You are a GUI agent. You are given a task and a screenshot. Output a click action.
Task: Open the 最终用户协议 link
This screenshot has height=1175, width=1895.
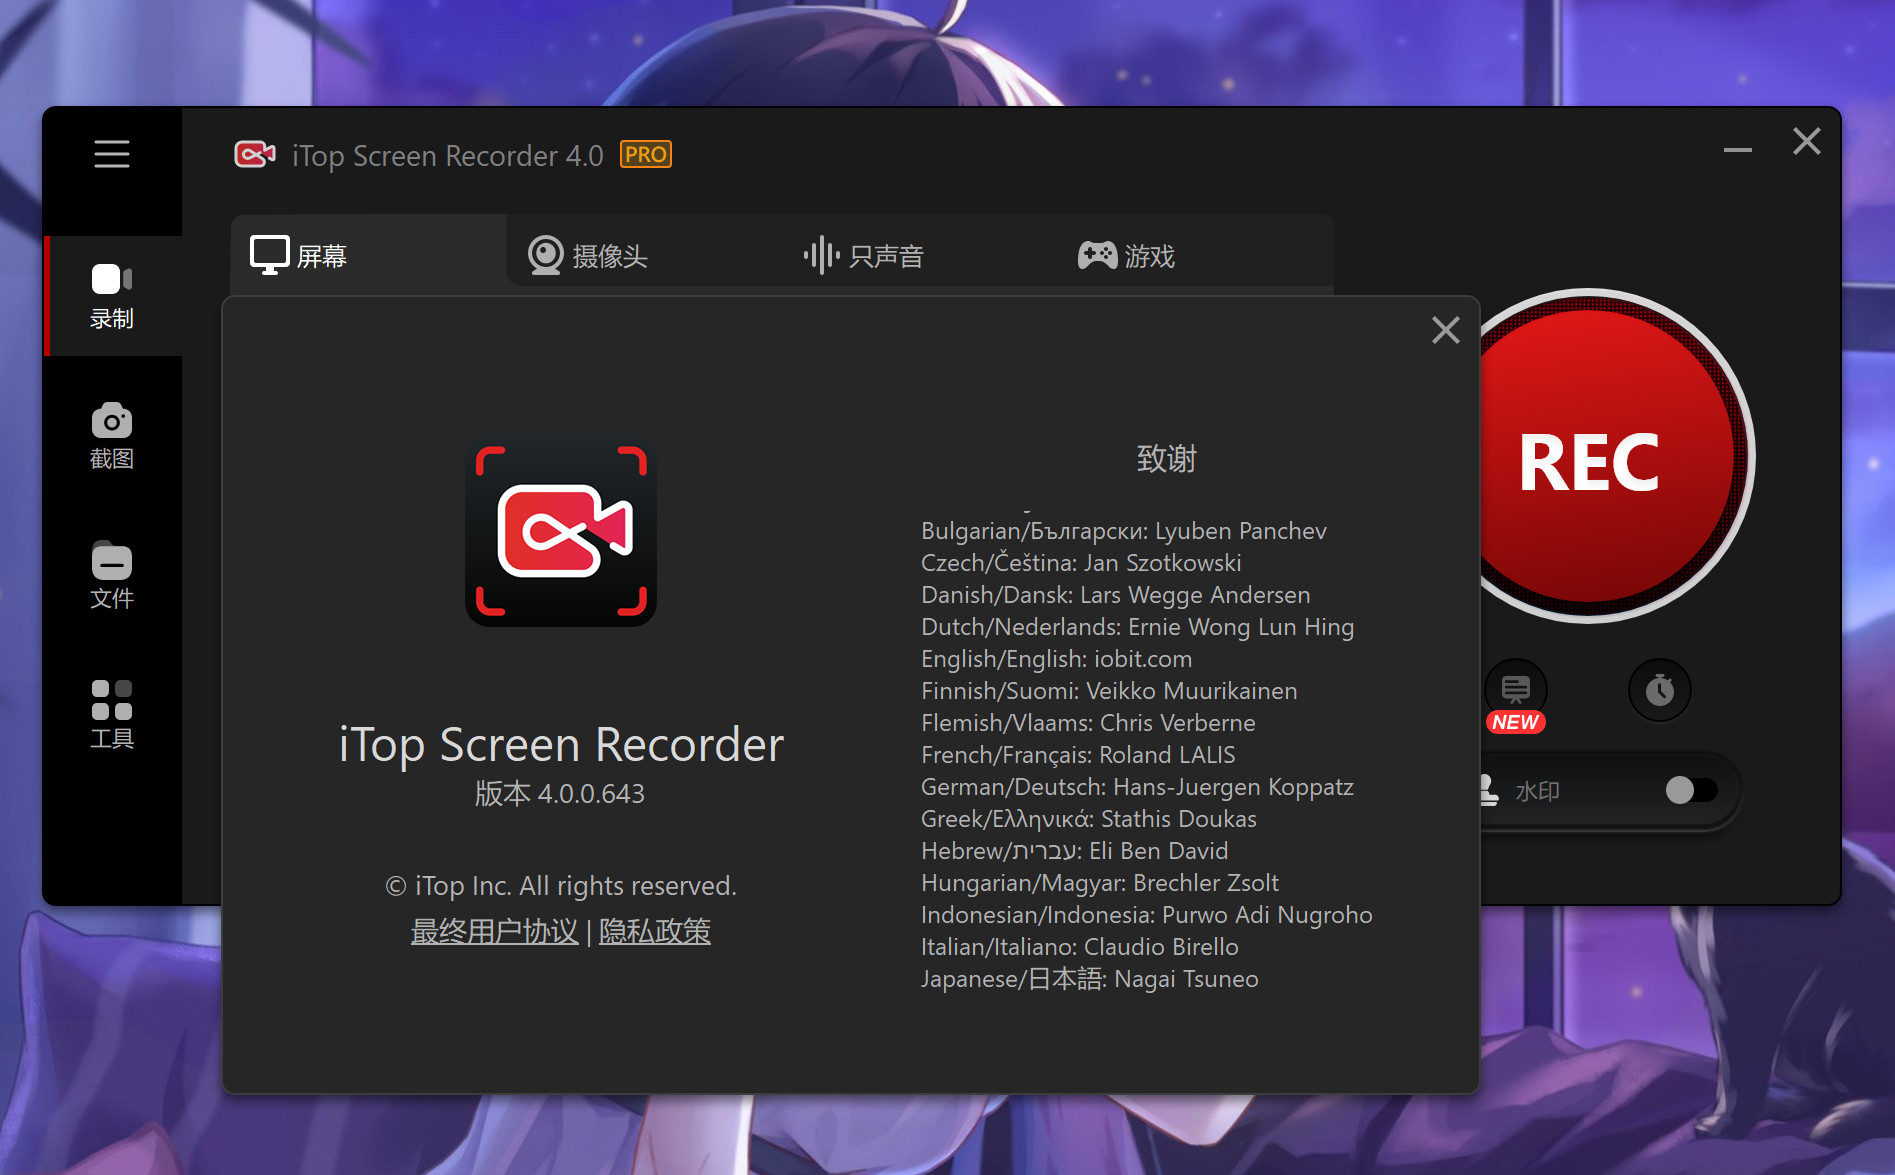point(494,931)
